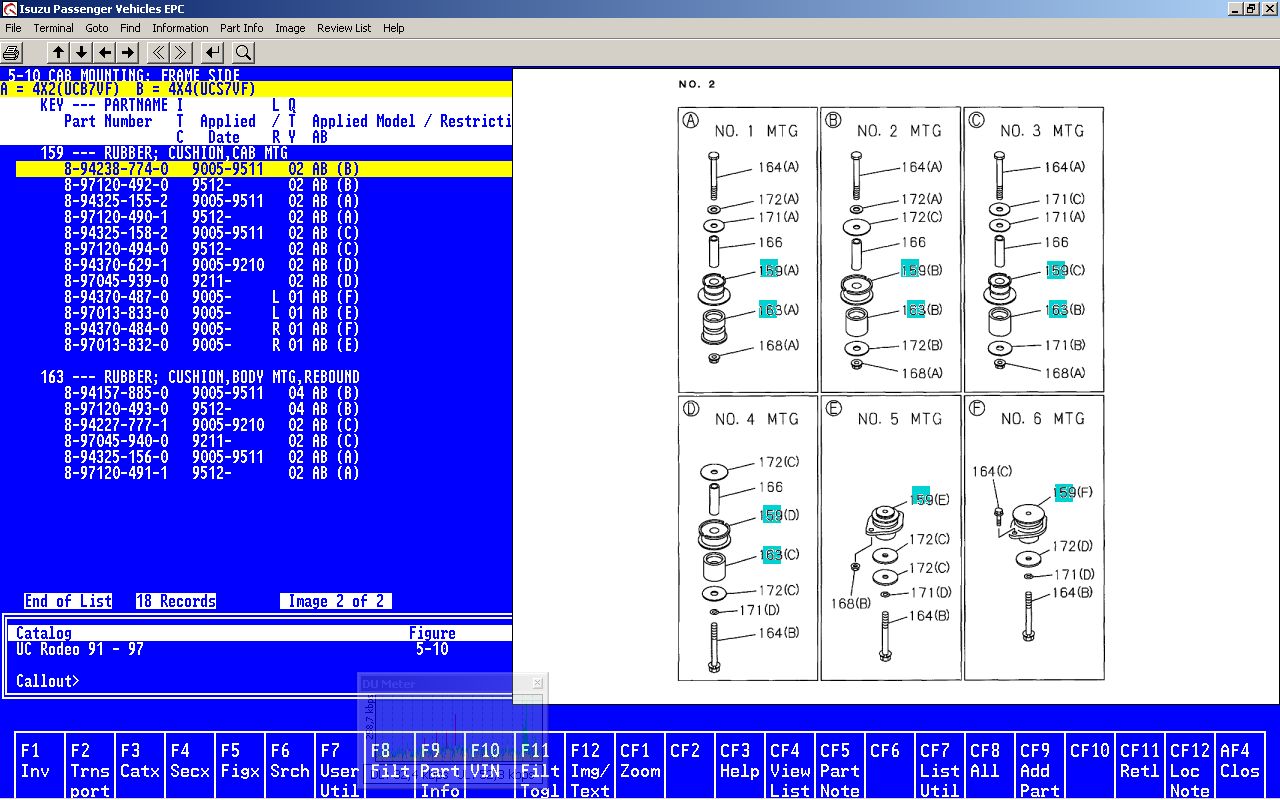
Task: Click the CF5 Part Note function button
Action: pos(840,766)
